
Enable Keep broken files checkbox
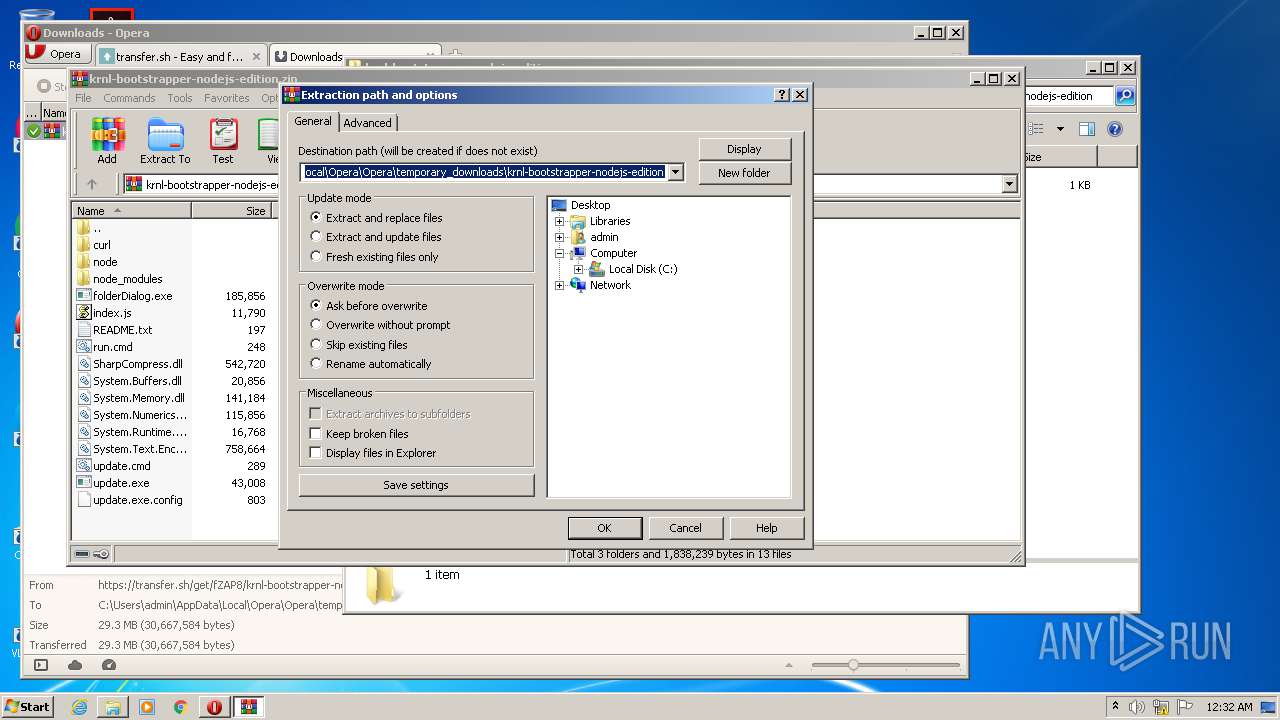[x=316, y=434]
